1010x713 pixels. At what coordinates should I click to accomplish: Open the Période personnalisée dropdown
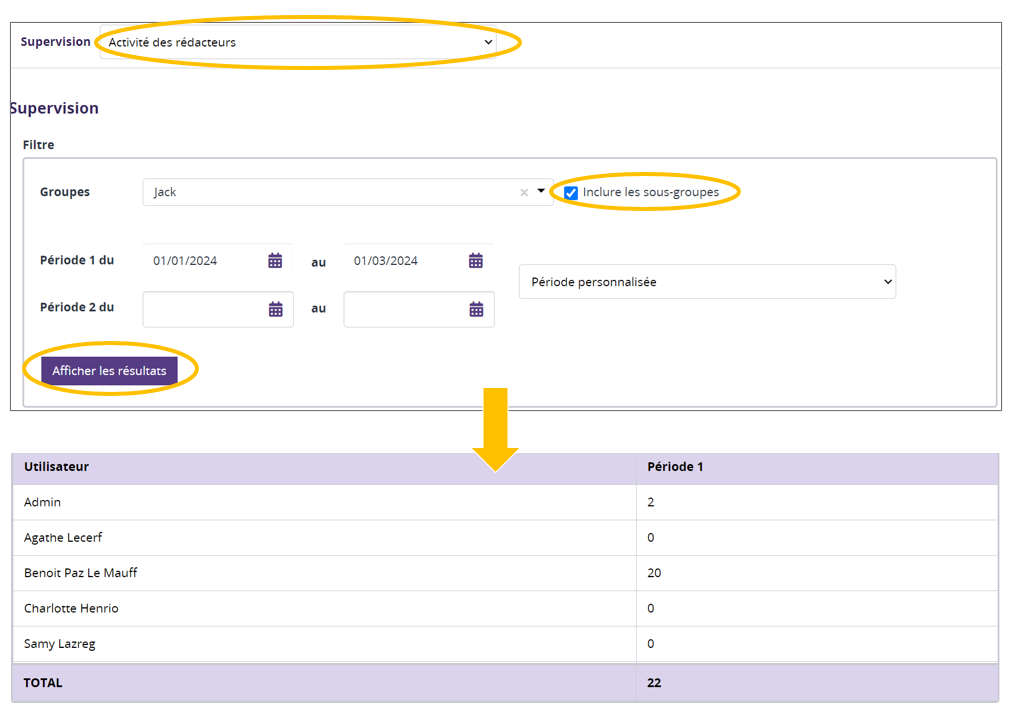point(707,282)
